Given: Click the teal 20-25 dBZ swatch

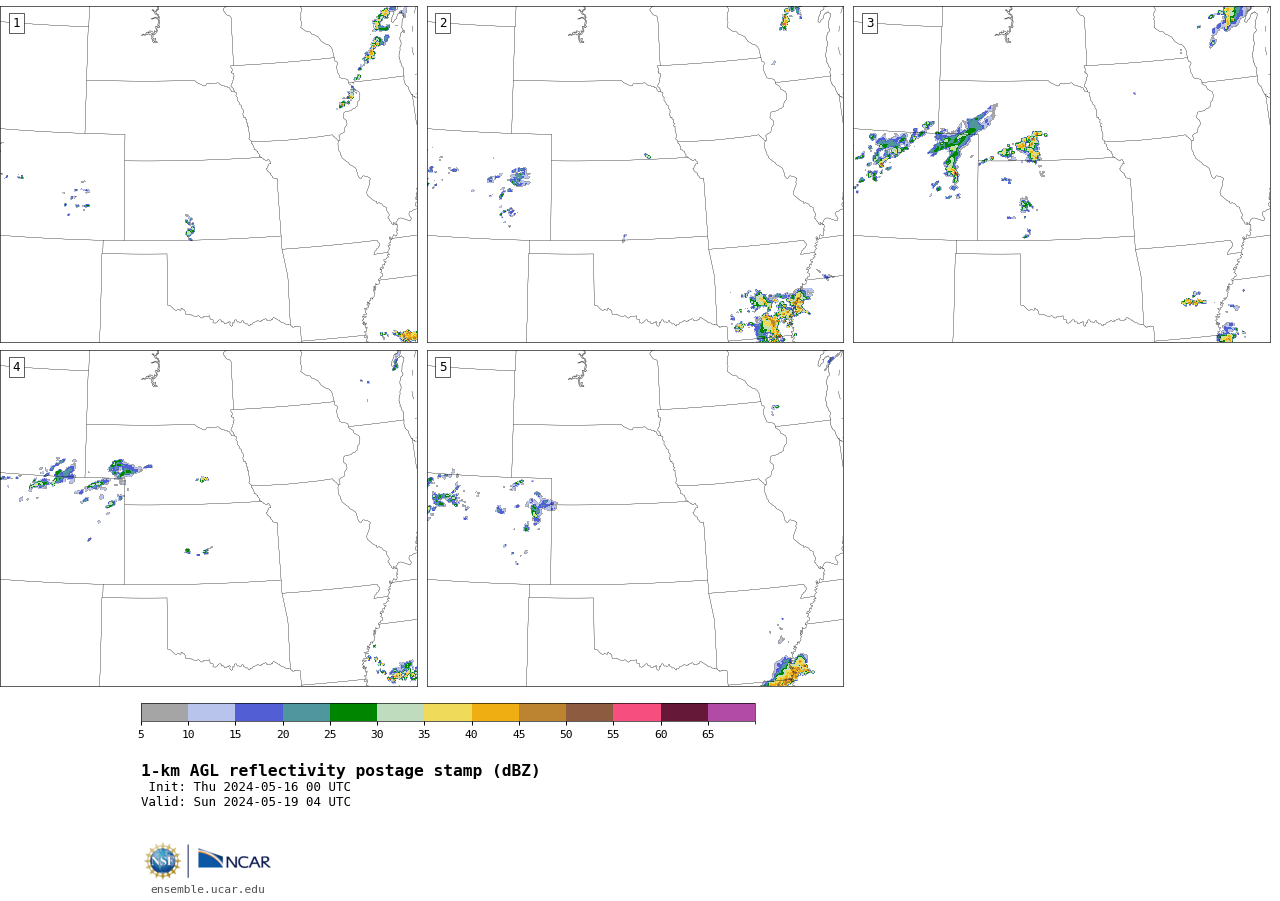Looking at the screenshot, I should point(306,713).
